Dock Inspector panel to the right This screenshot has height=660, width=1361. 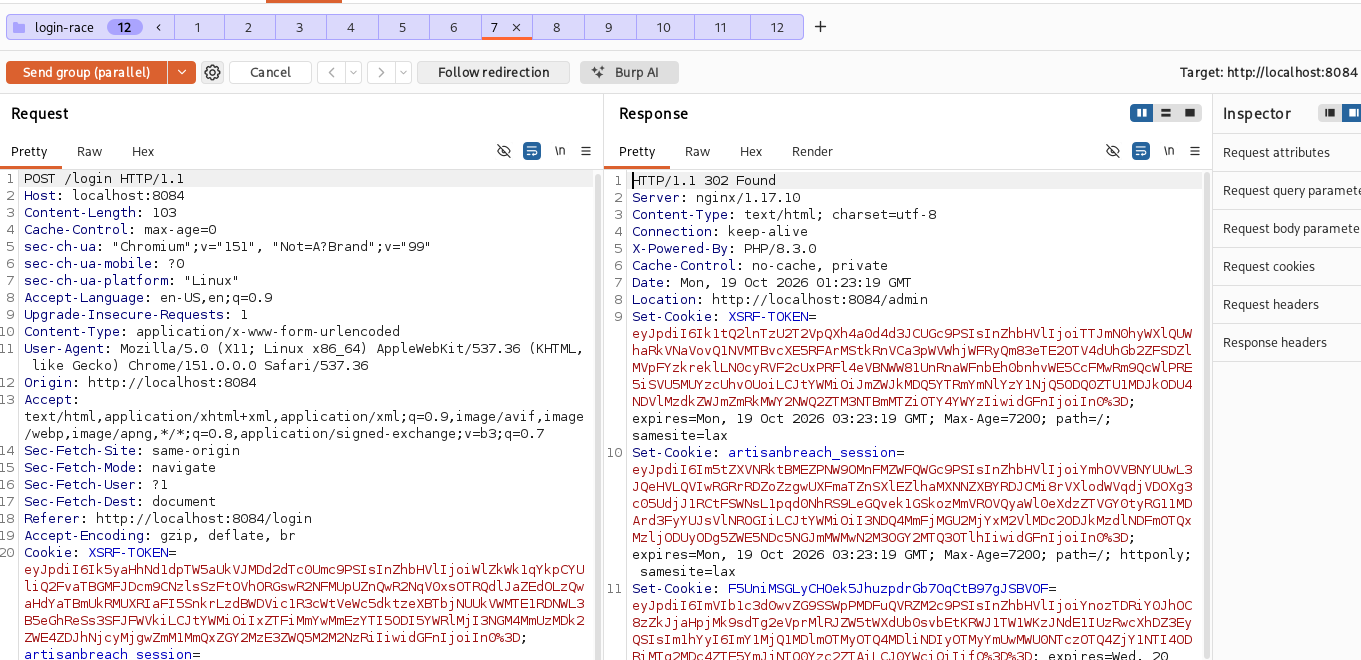[1351, 113]
